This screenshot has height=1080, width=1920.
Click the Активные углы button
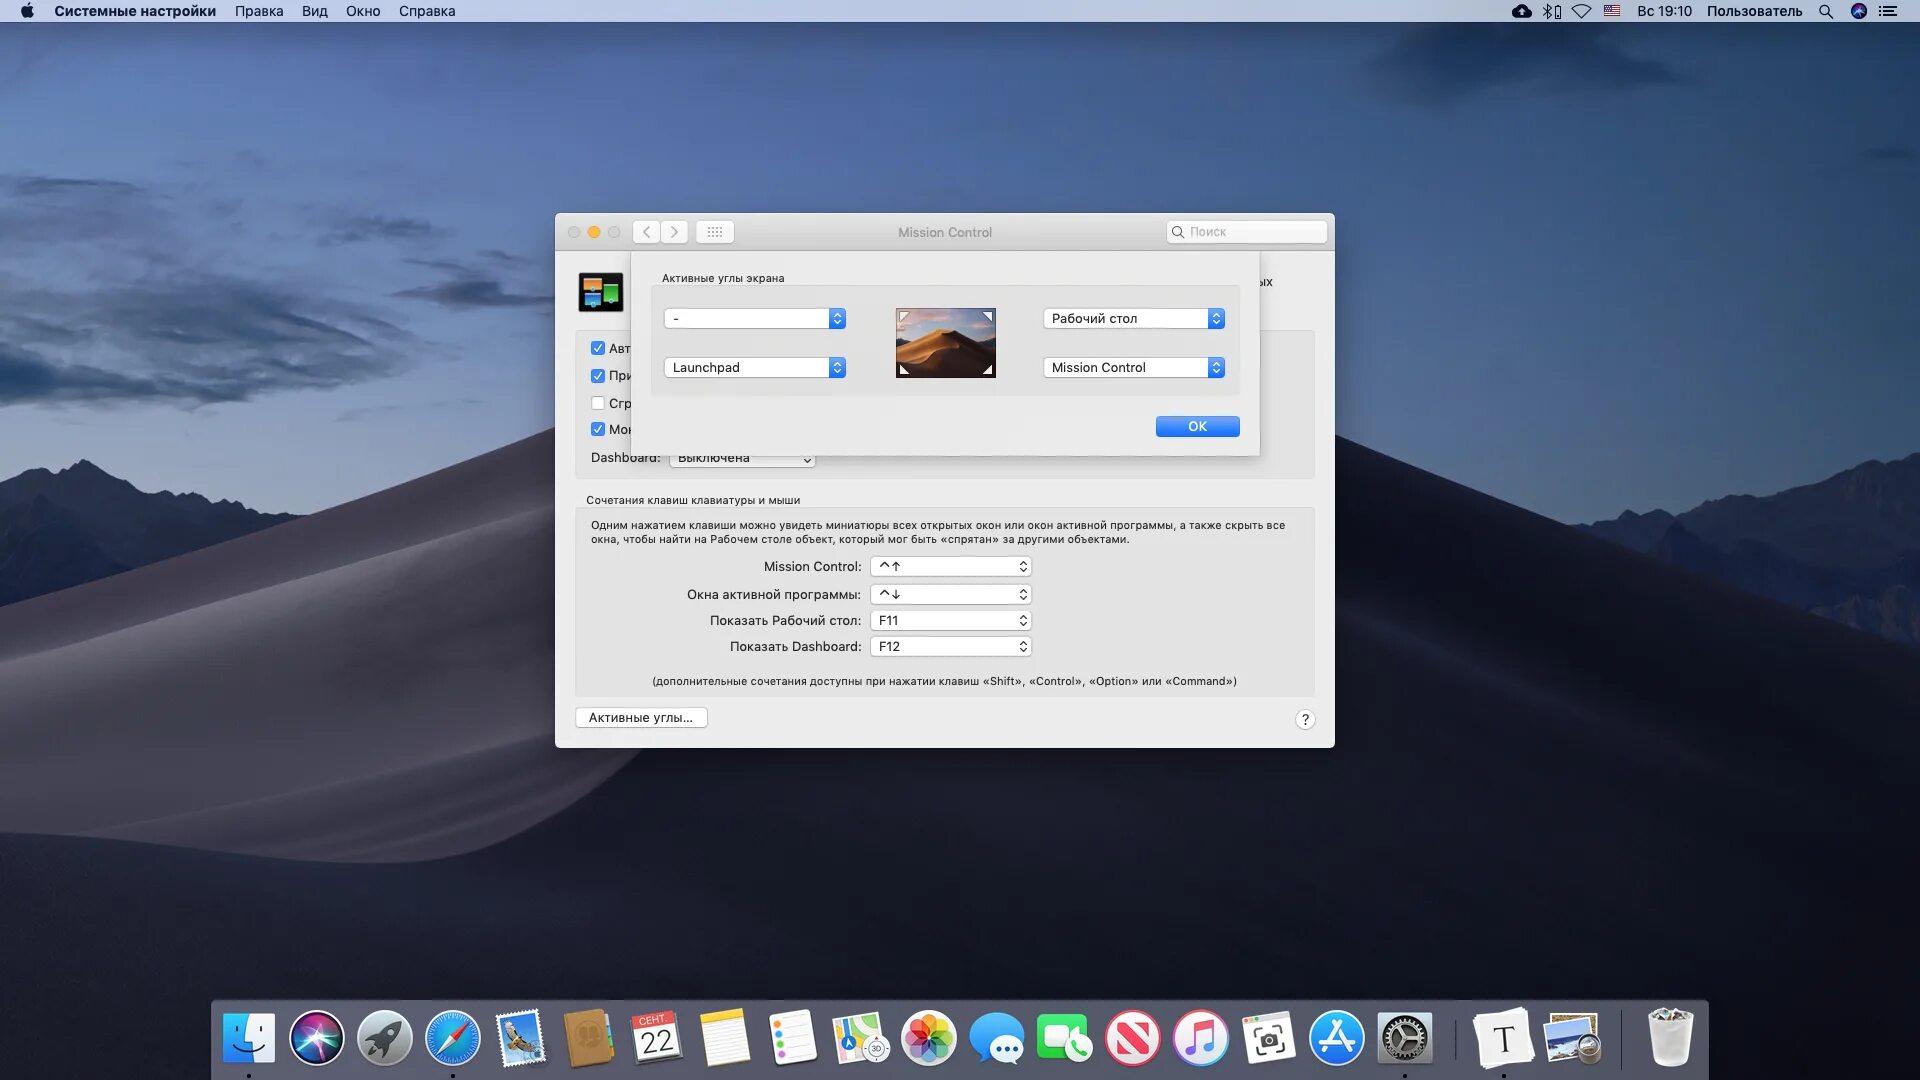pyautogui.click(x=641, y=717)
